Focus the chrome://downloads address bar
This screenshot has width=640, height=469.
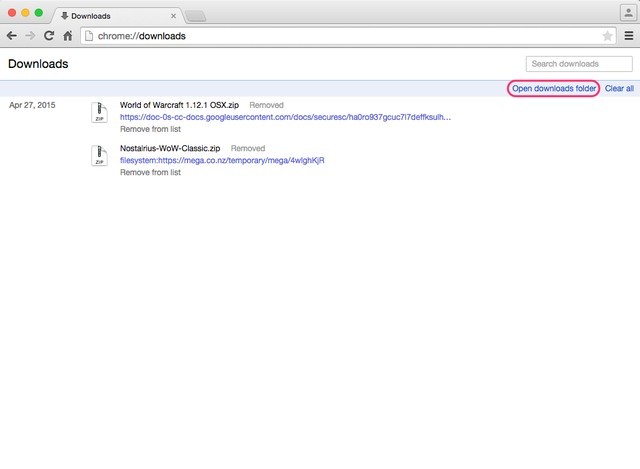(x=348, y=36)
